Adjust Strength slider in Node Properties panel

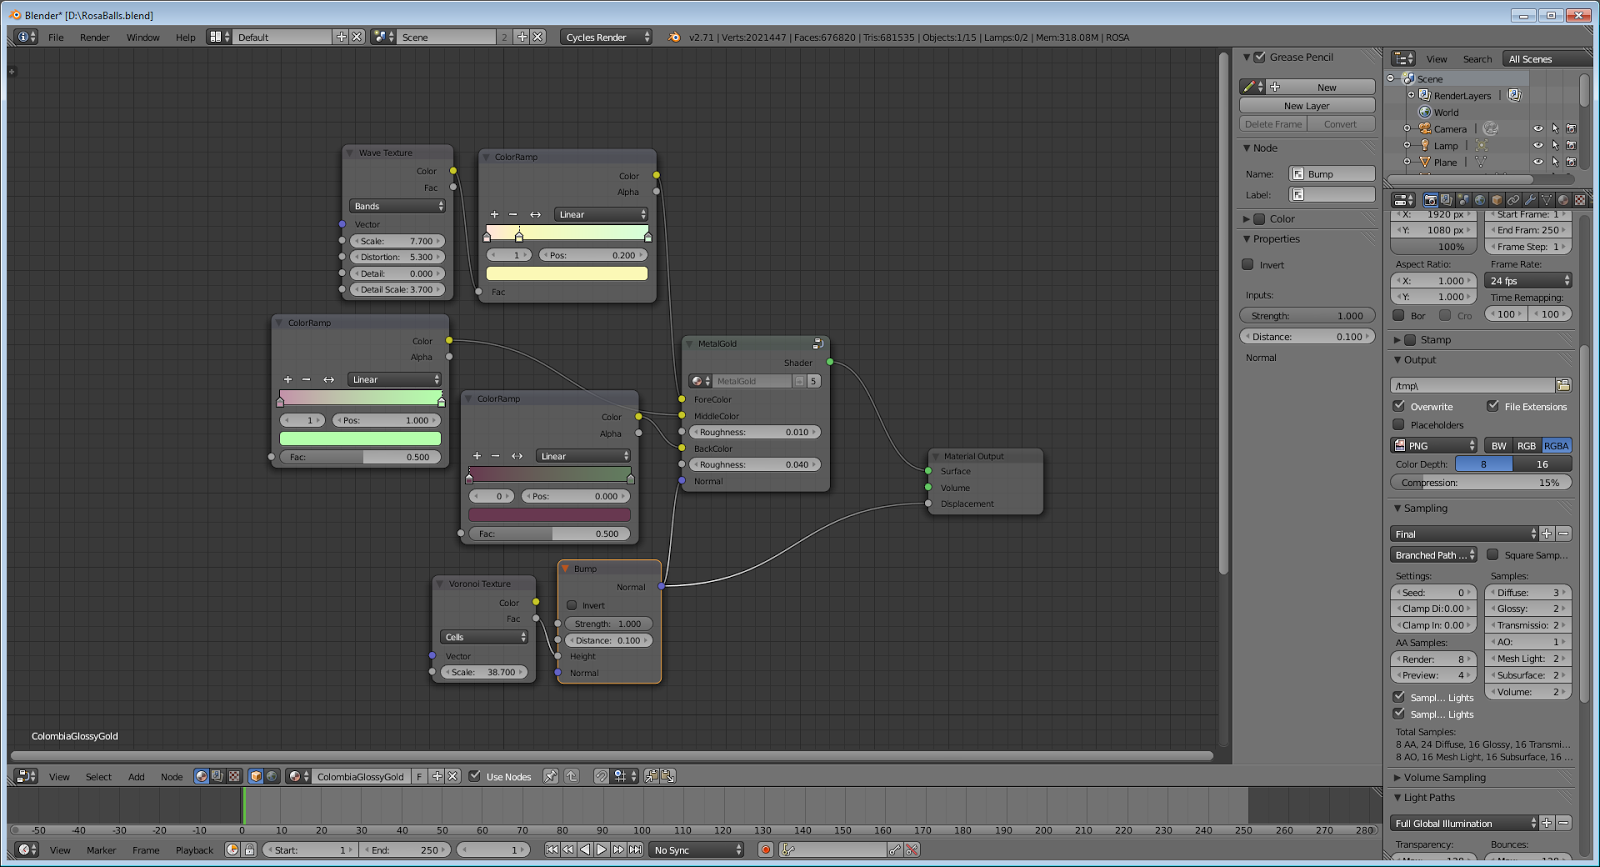click(x=1307, y=316)
